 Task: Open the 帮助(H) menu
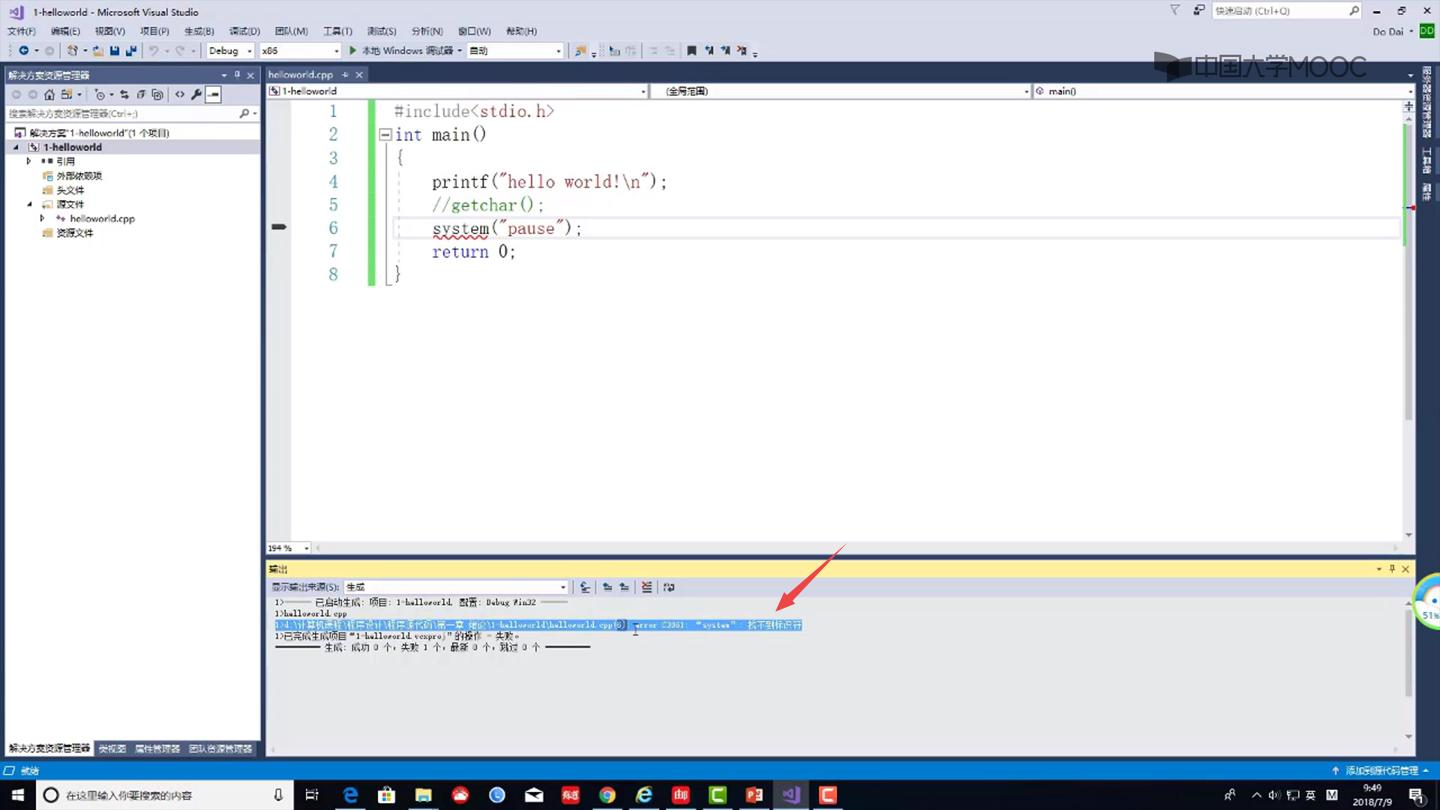coord(521,31)
